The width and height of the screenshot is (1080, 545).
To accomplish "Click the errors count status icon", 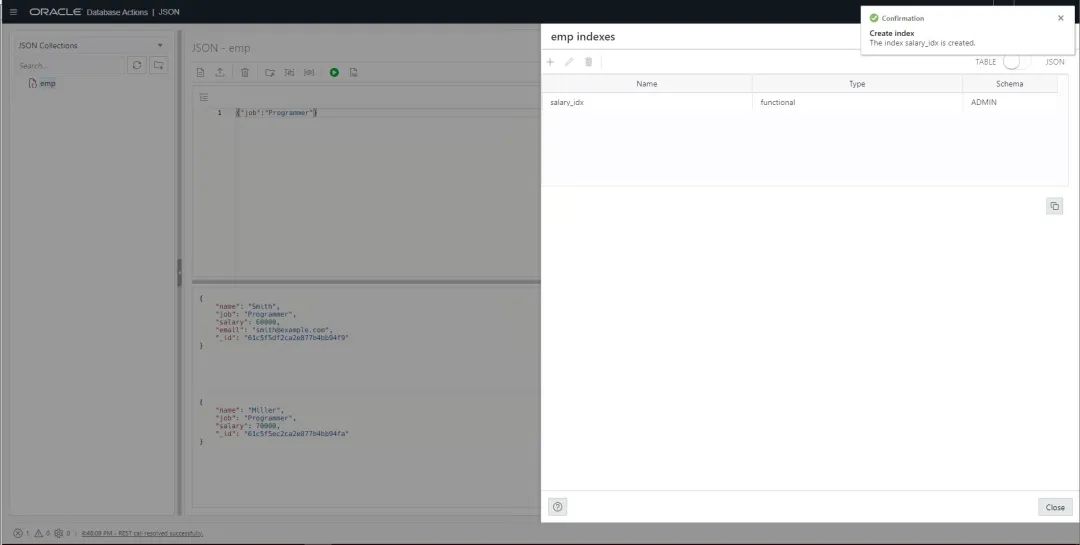I will tap(18, 533).
